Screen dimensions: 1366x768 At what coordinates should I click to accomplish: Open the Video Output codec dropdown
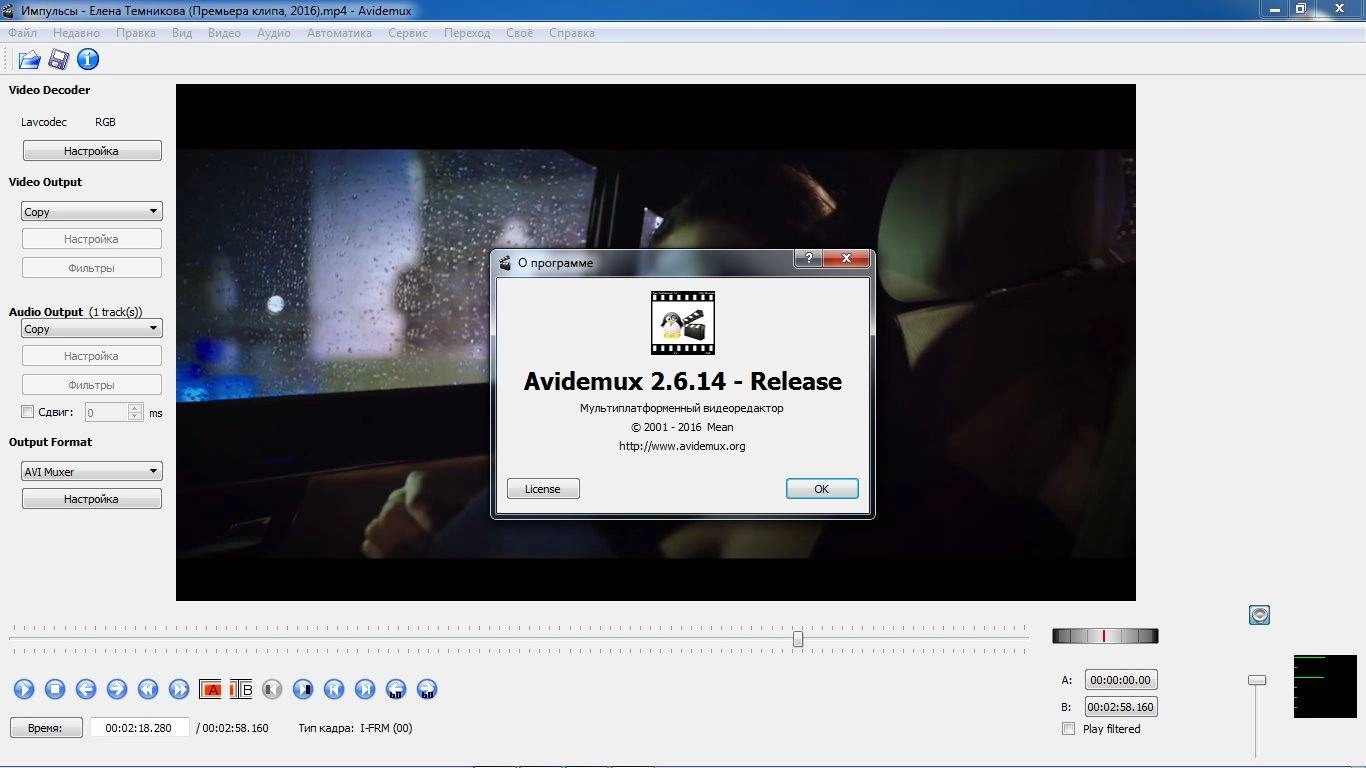pos(92,212)
